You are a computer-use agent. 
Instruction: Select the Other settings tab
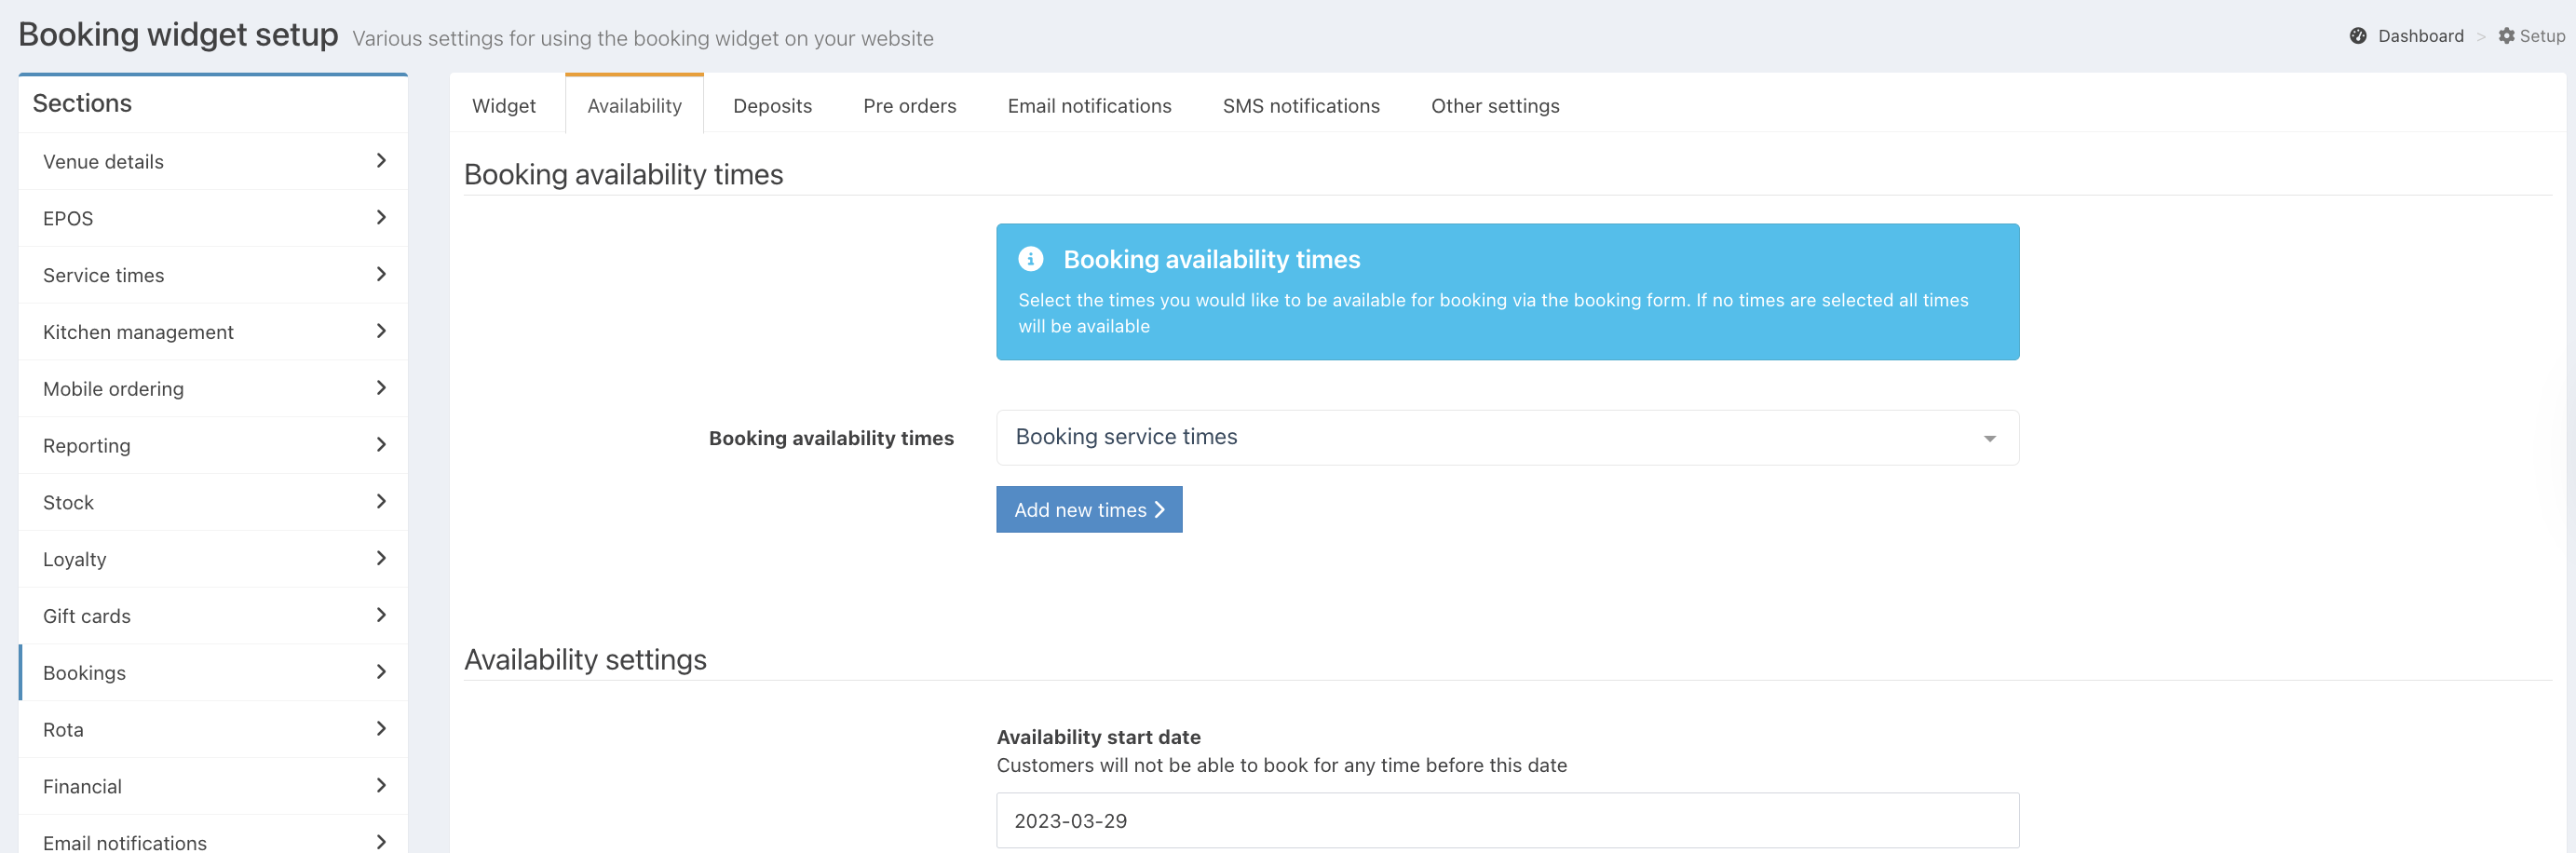[x=1494, y=106]
